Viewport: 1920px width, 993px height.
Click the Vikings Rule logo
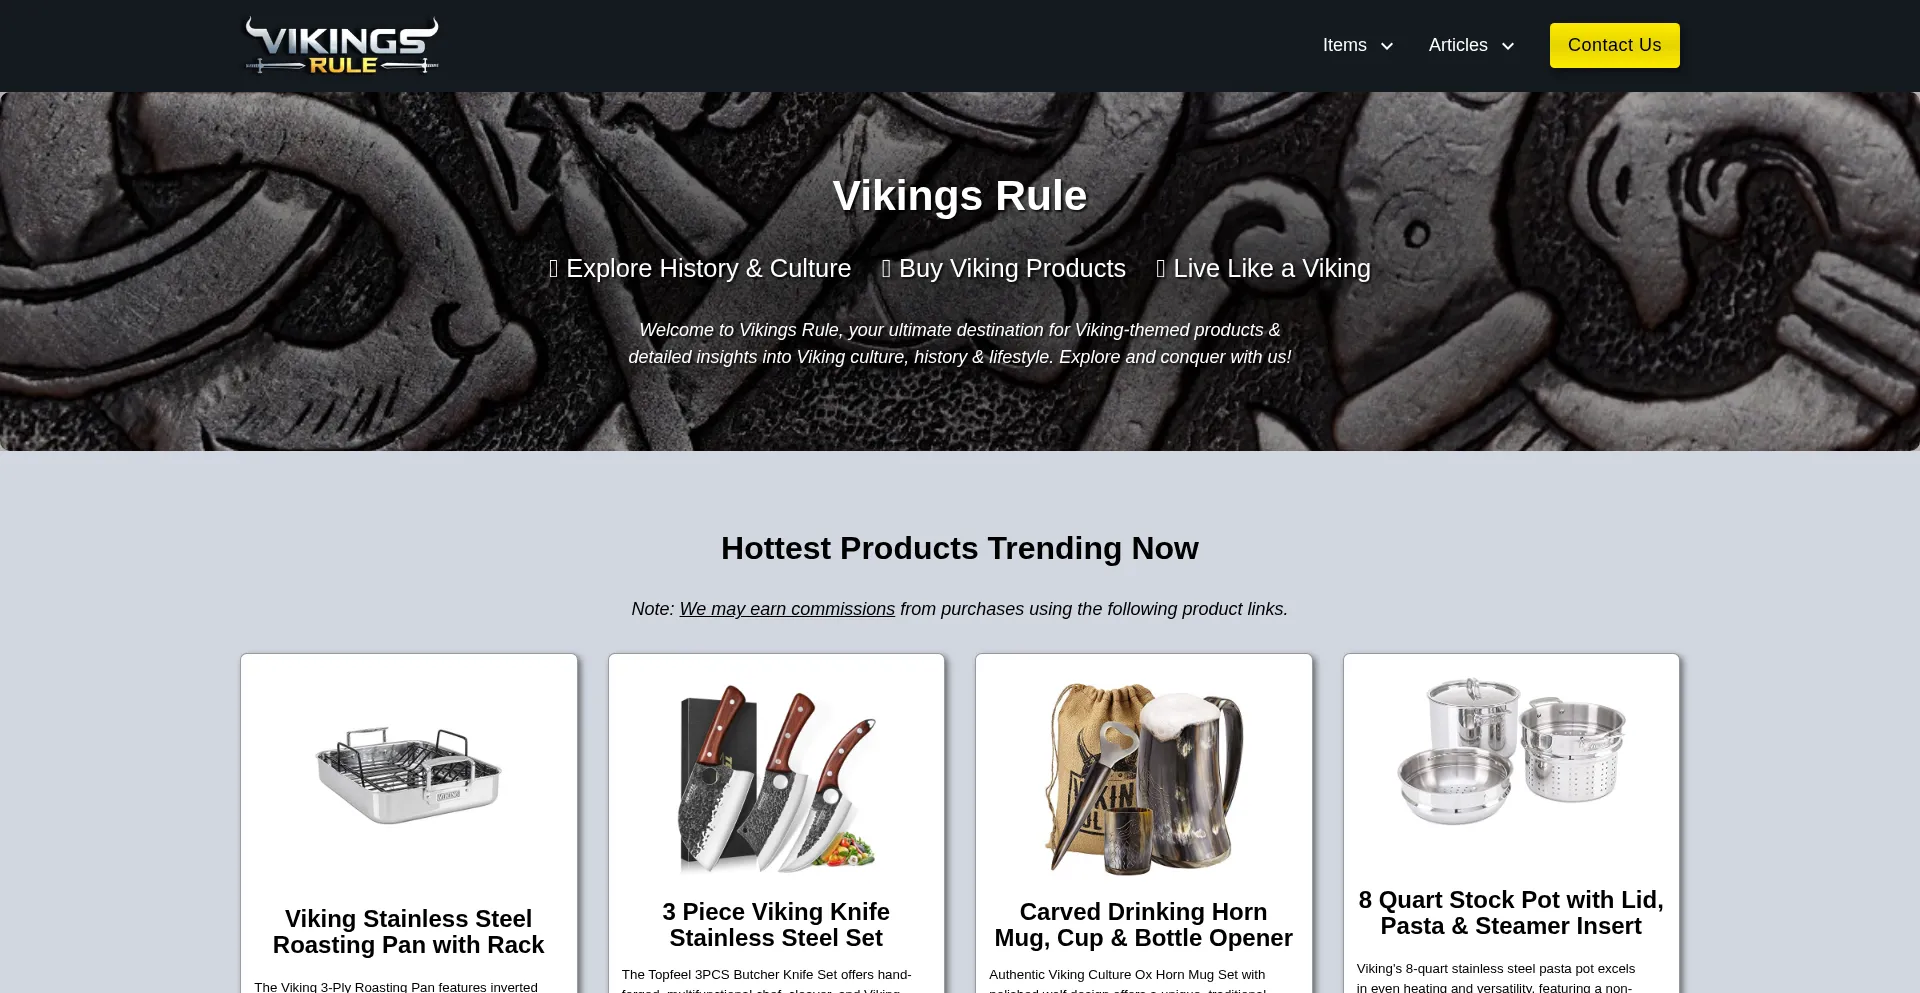342,45
